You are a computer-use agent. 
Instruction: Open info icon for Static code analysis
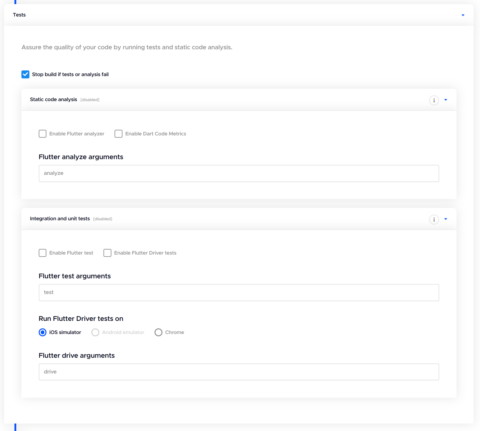434,100
